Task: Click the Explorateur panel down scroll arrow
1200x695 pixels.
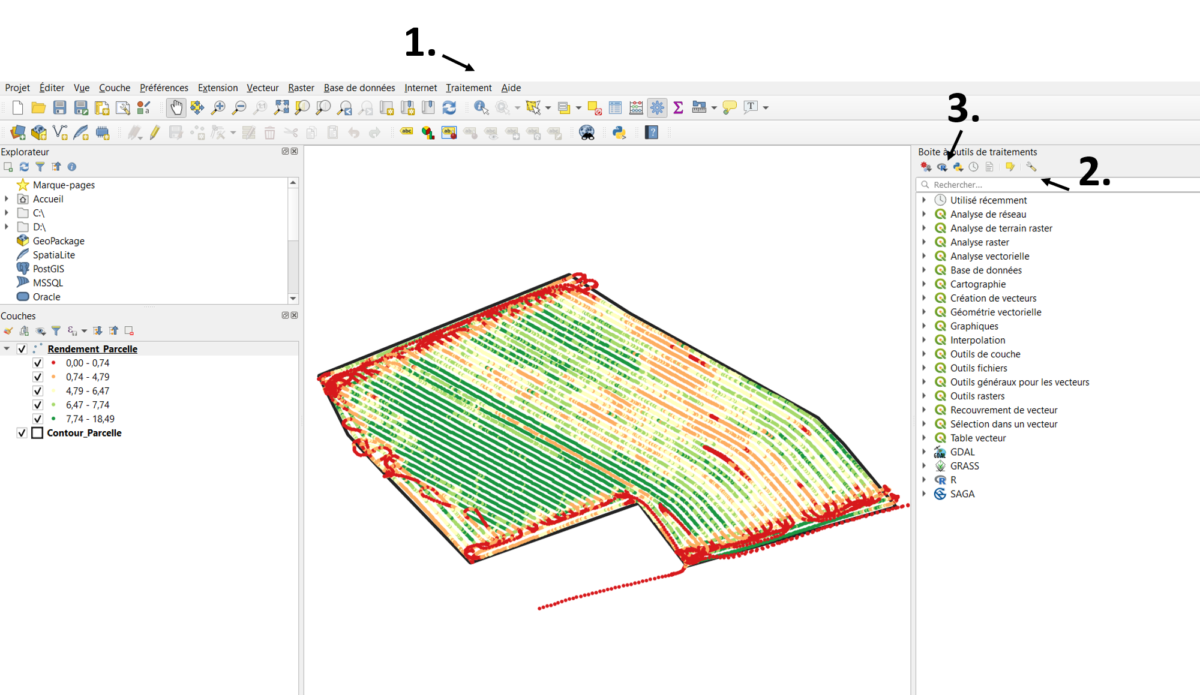Action: point(293,298)
